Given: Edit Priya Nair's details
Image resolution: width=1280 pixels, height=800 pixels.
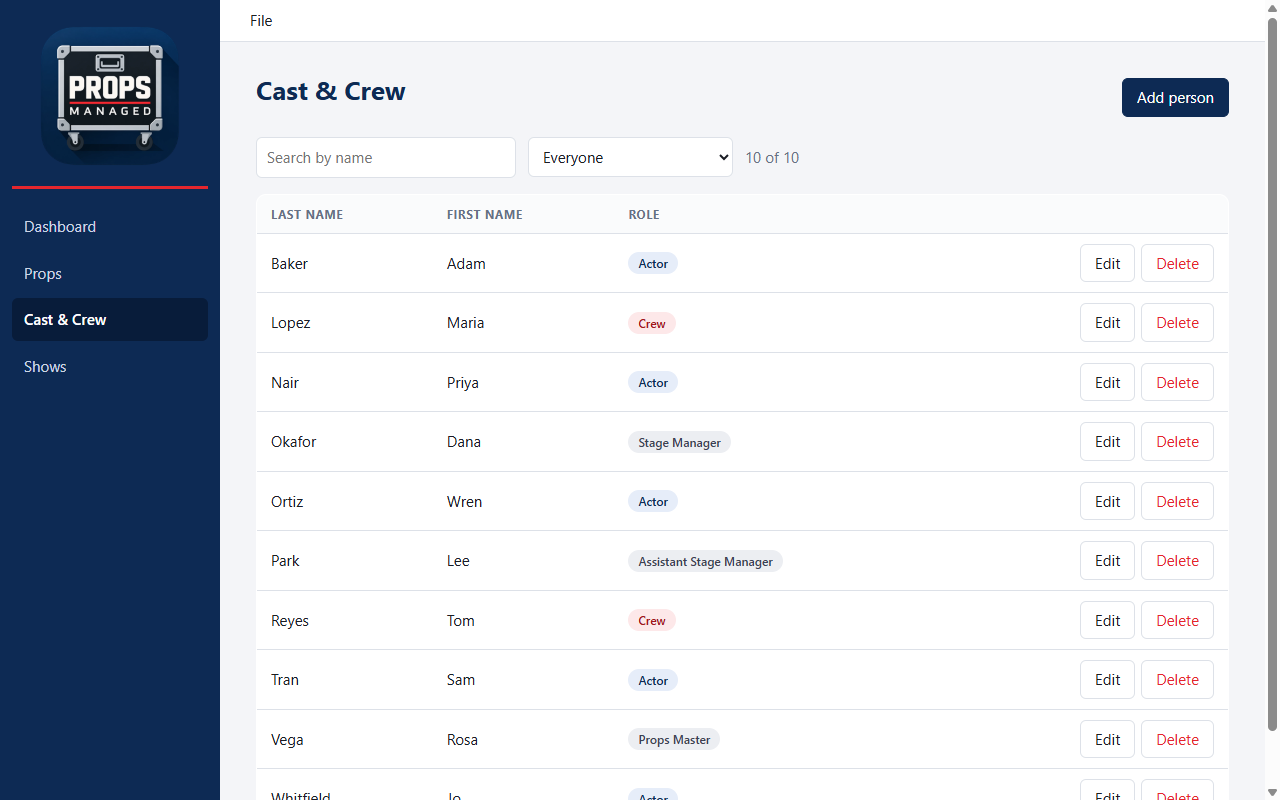Looking at the screenshot, I should [1107, 383].
